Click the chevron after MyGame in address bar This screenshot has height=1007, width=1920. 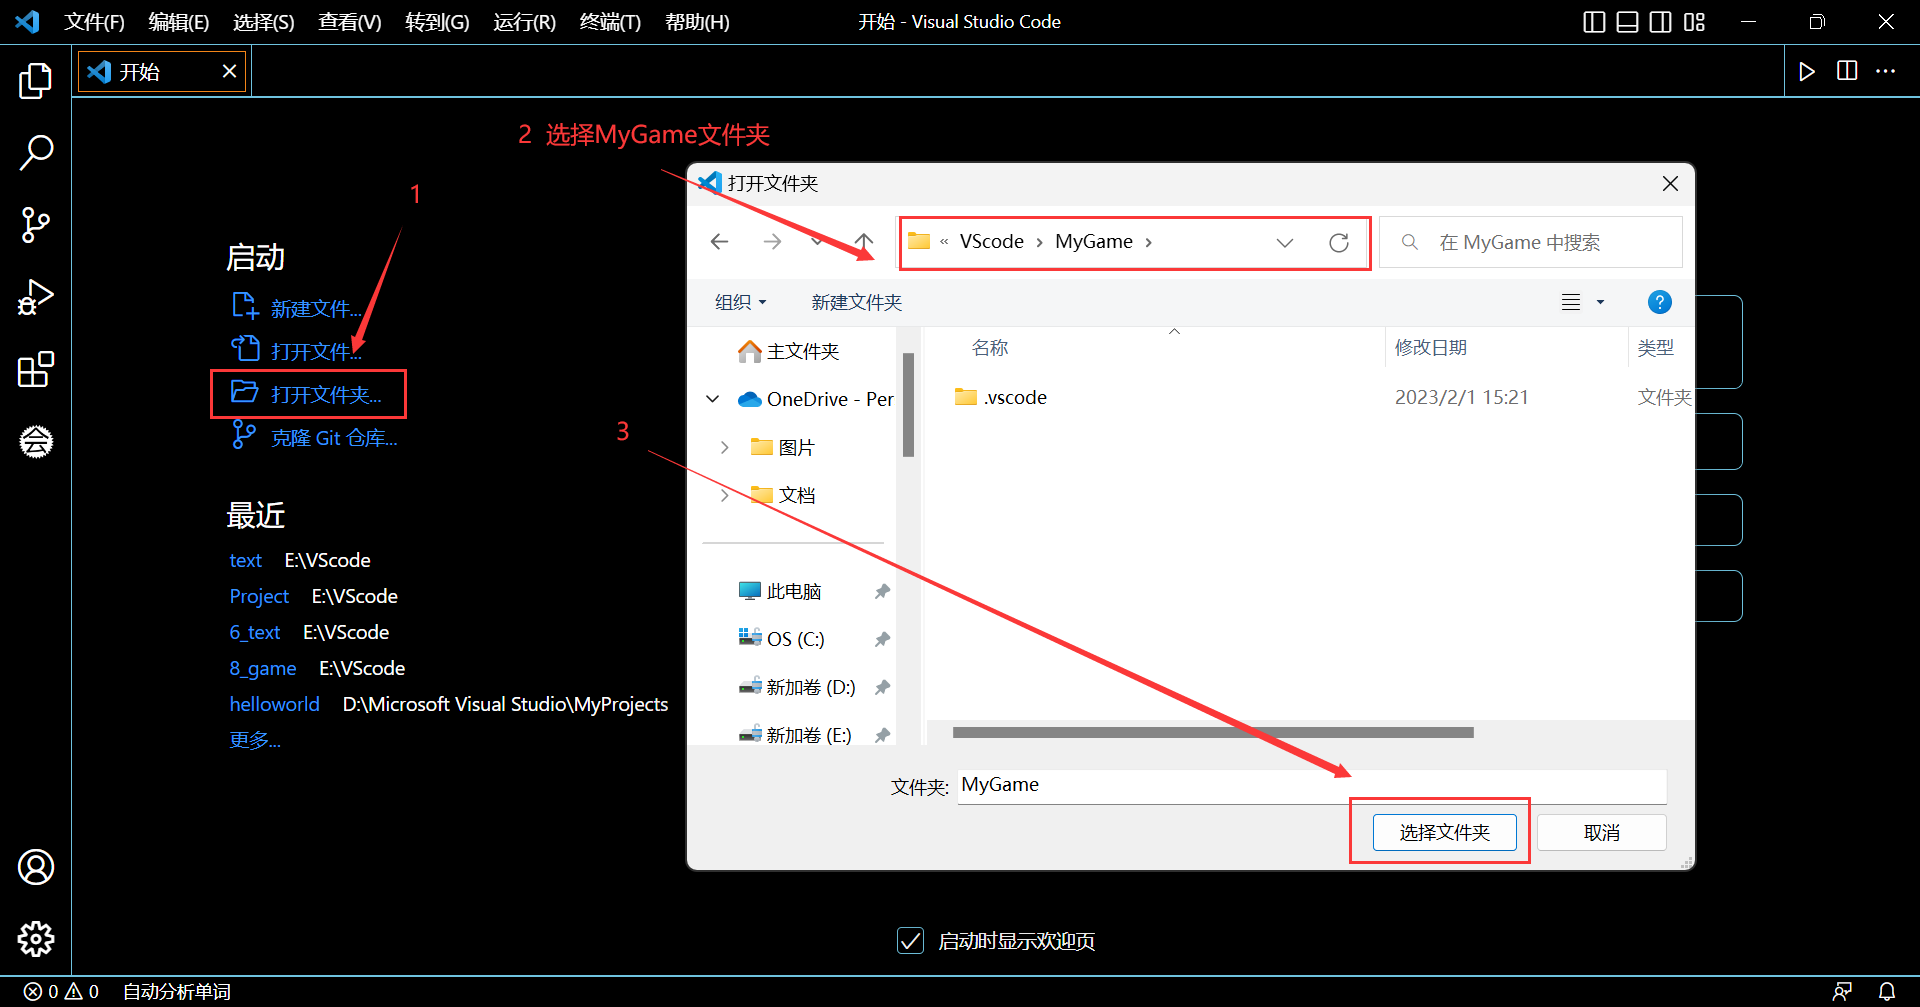(x=1149, y=242)
